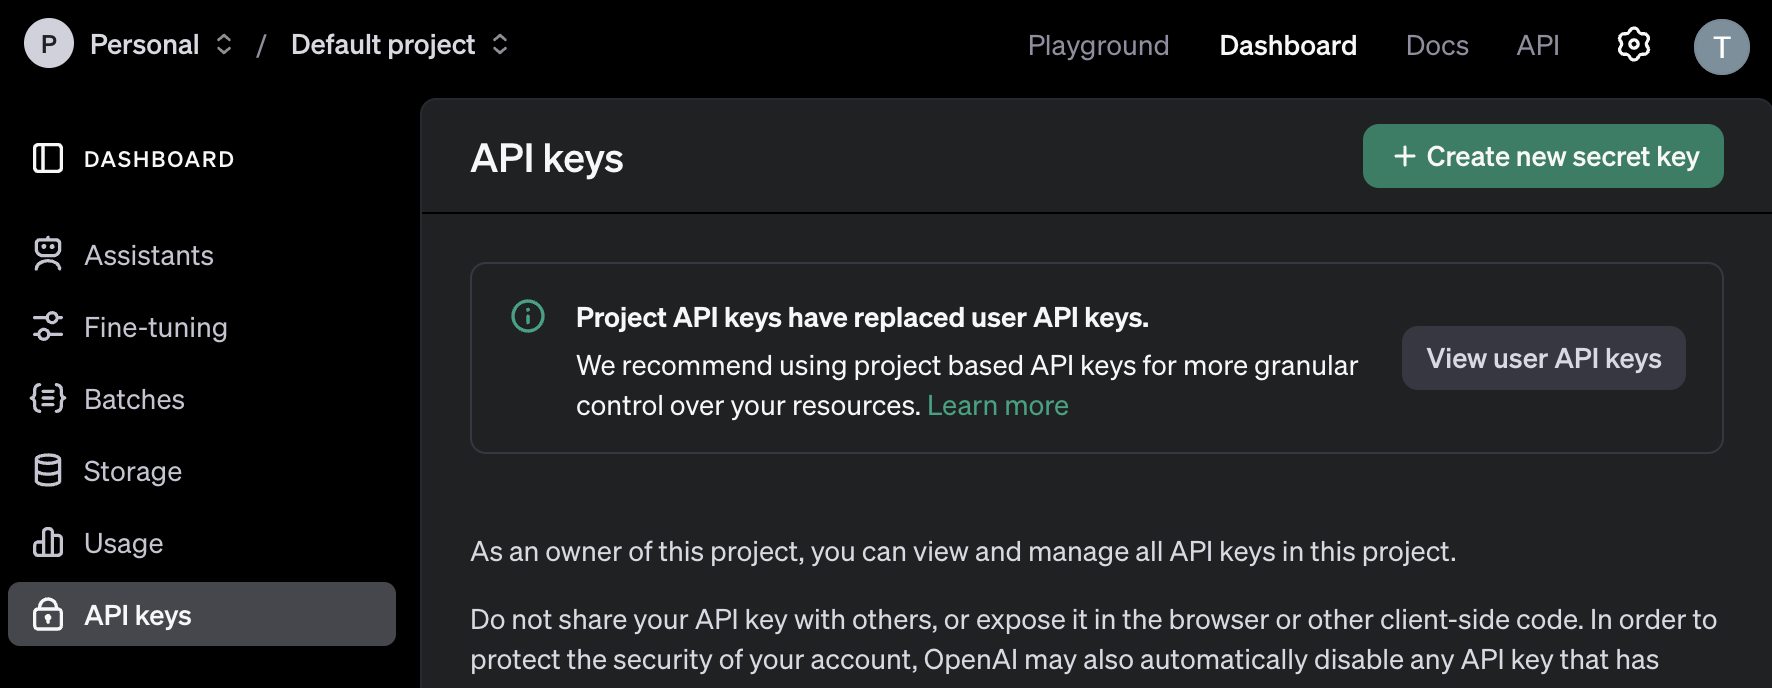Screen dimensions: 1772x688
Task: Click the Fine-tuning sliders icon
Action: [x=48, y=327]
